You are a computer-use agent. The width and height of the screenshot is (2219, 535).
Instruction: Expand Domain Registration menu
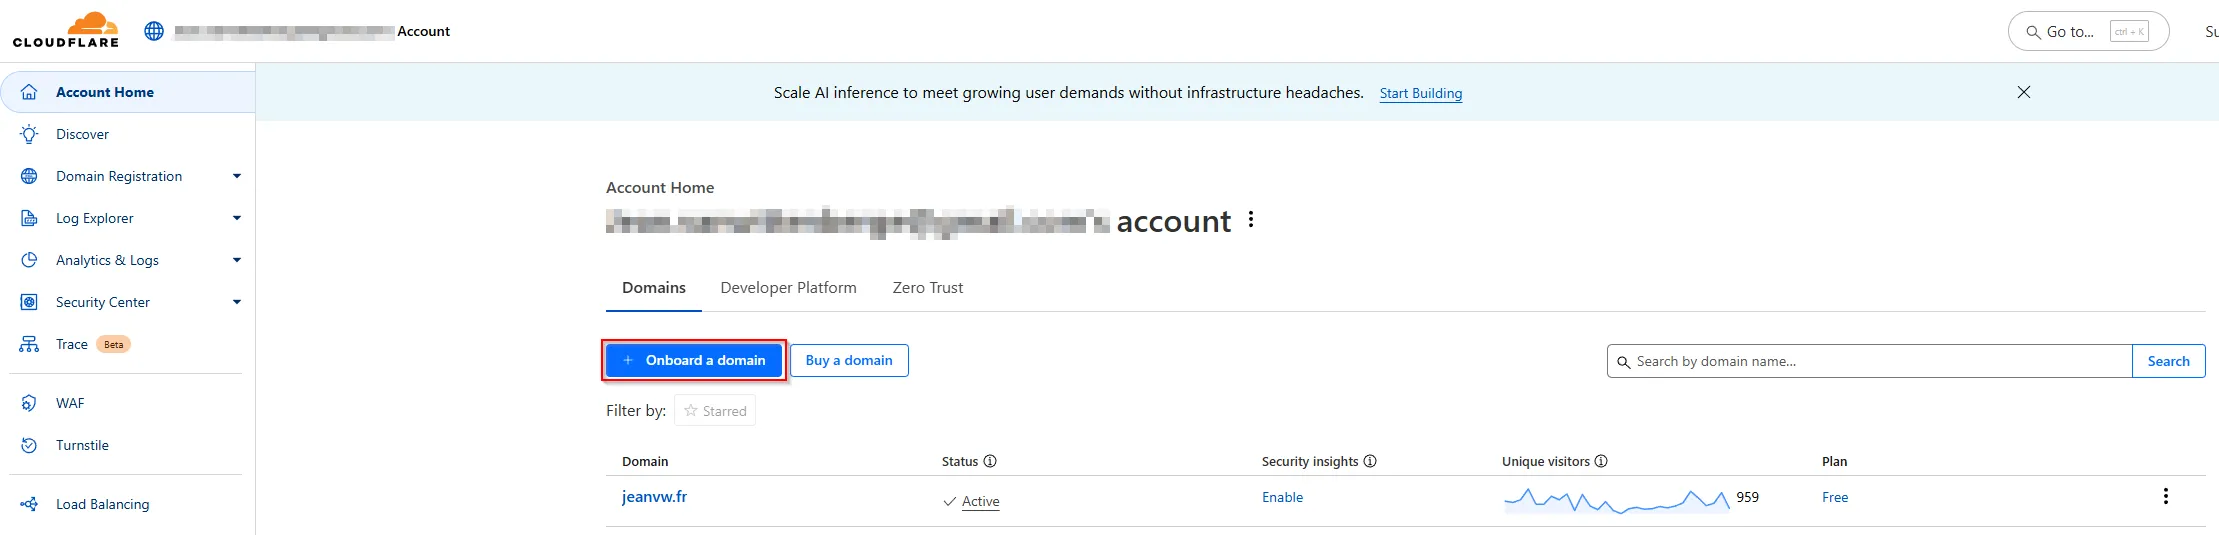point(237,176)
